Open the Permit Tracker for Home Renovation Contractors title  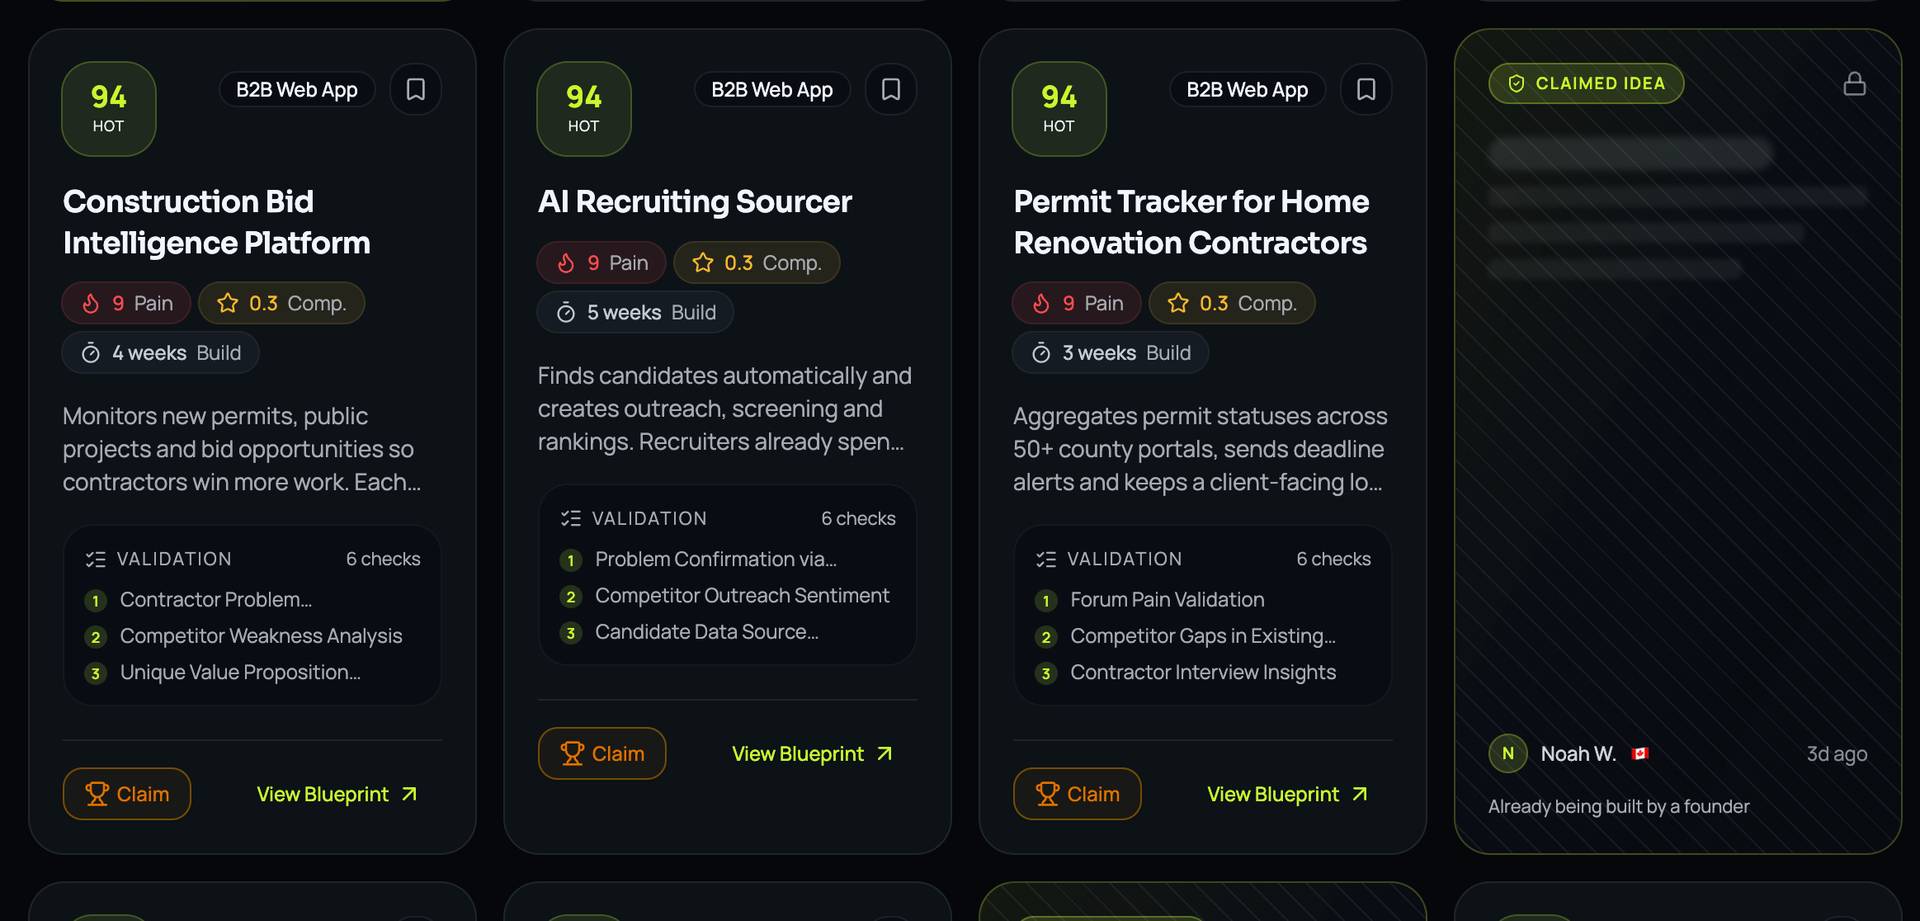click(x=1191, y=222)
